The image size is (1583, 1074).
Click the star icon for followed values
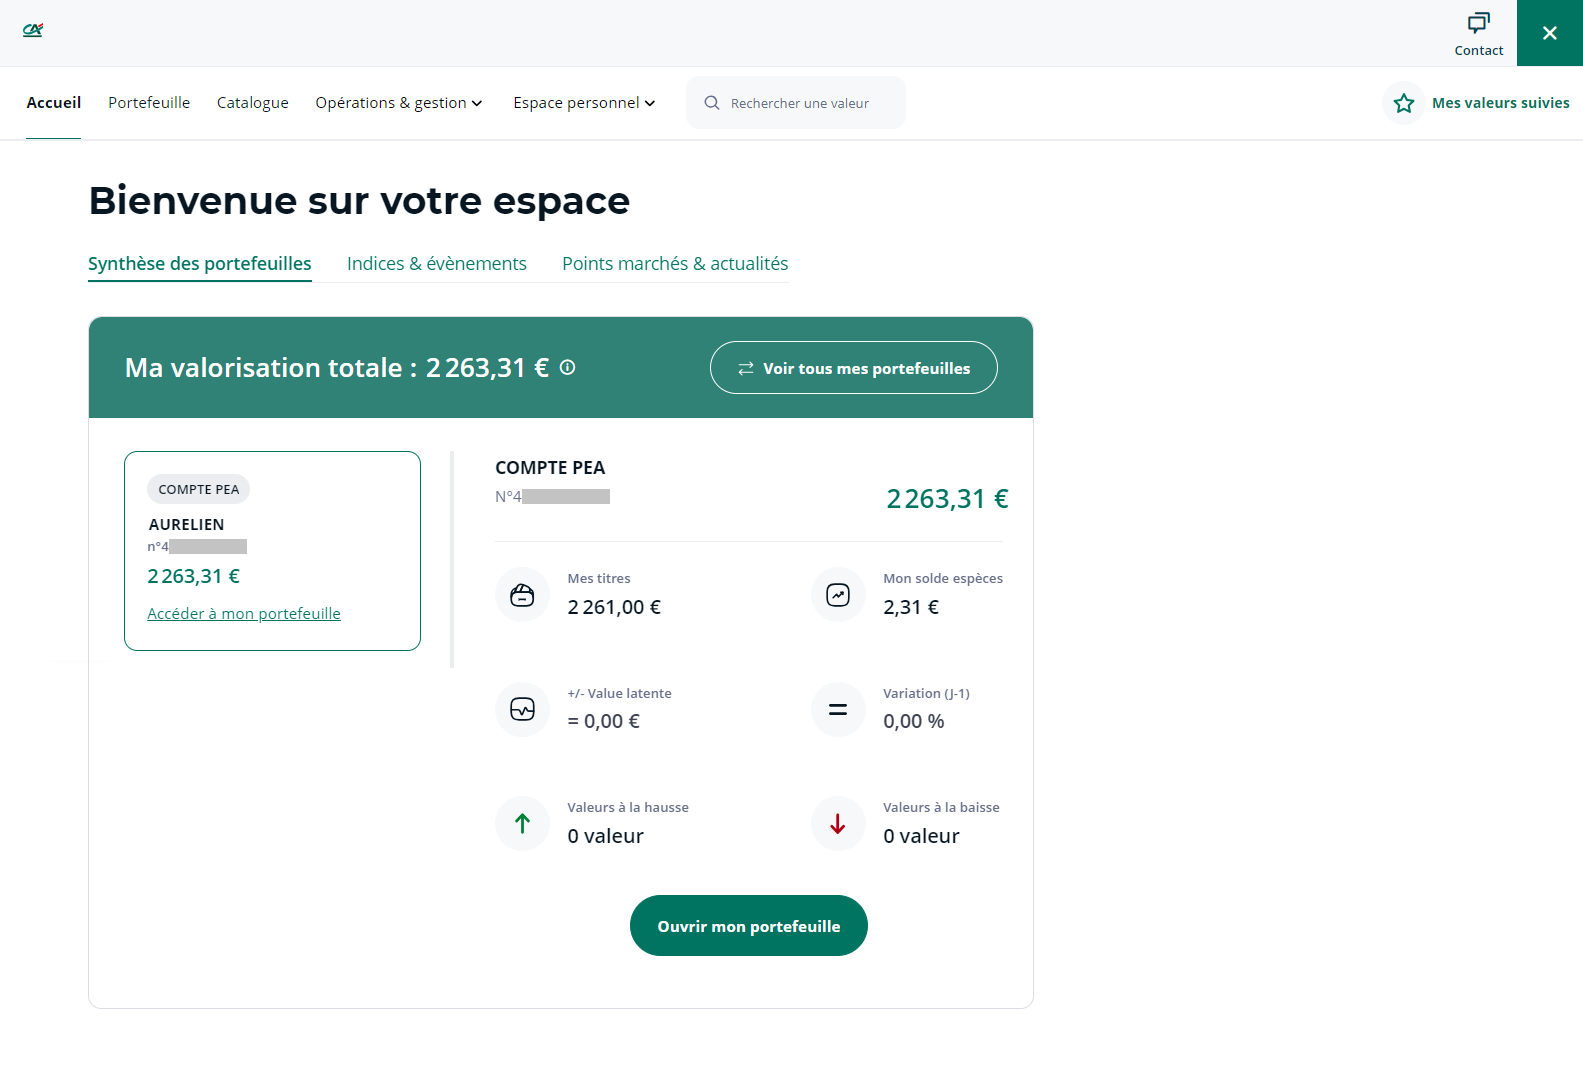[x=1403, y=103]
